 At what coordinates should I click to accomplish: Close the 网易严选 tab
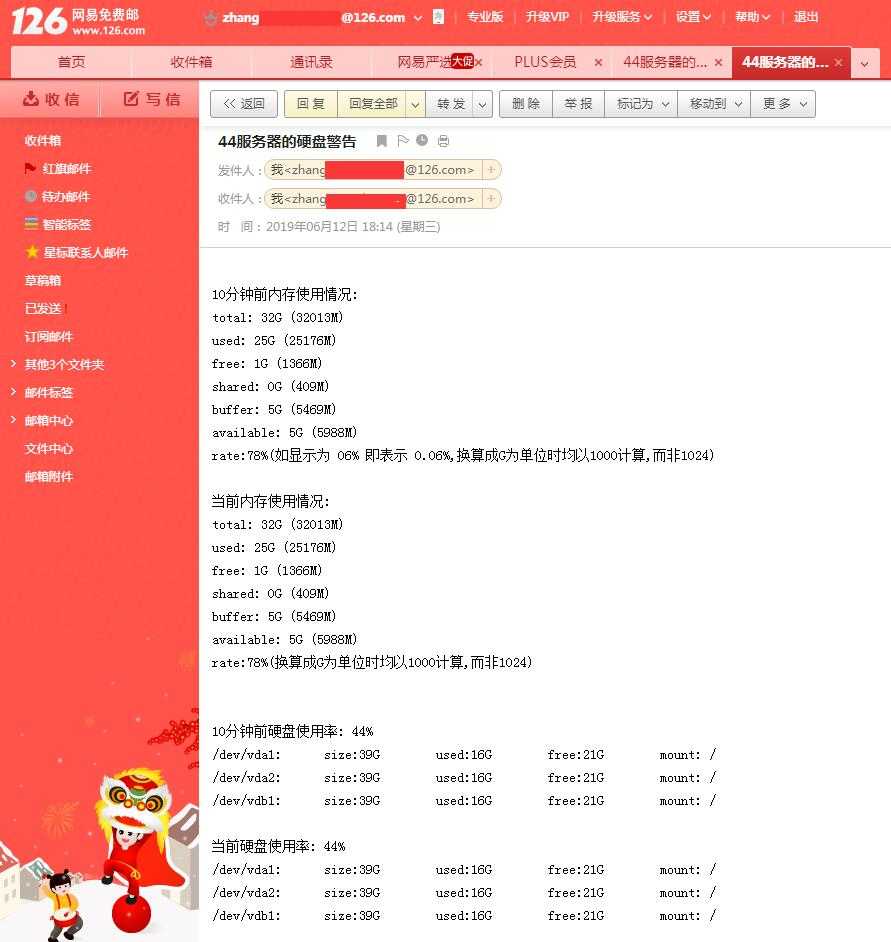coord(479,62)
